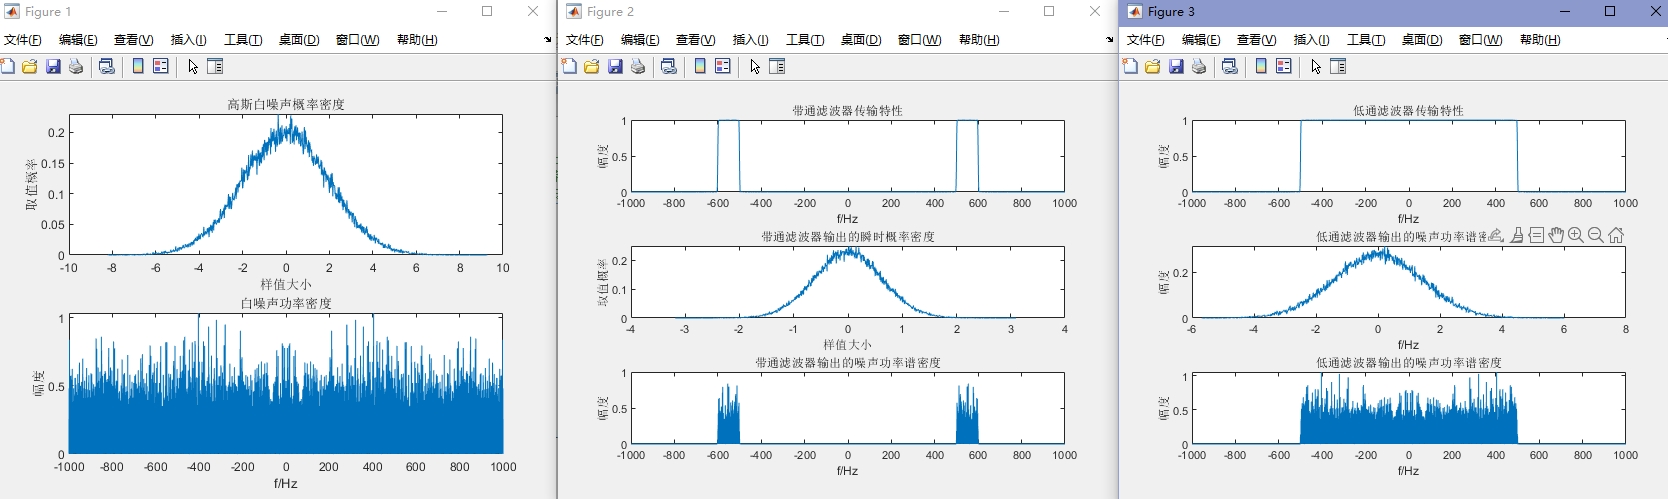Print figure icon in Figure 2
The width and height of the screenshot is (1668, 499).
638,66
